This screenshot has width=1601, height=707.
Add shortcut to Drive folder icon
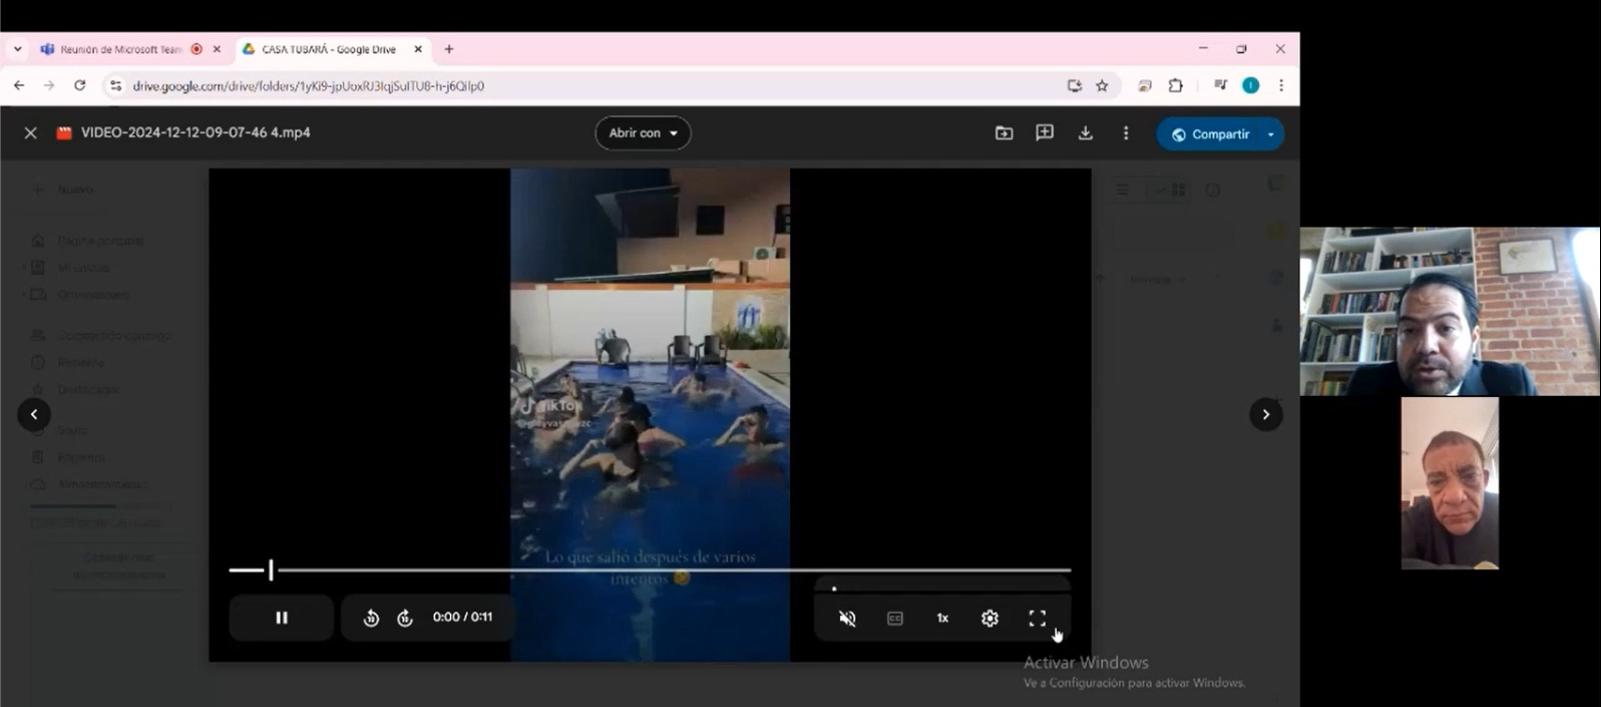tap(1004, 133)
